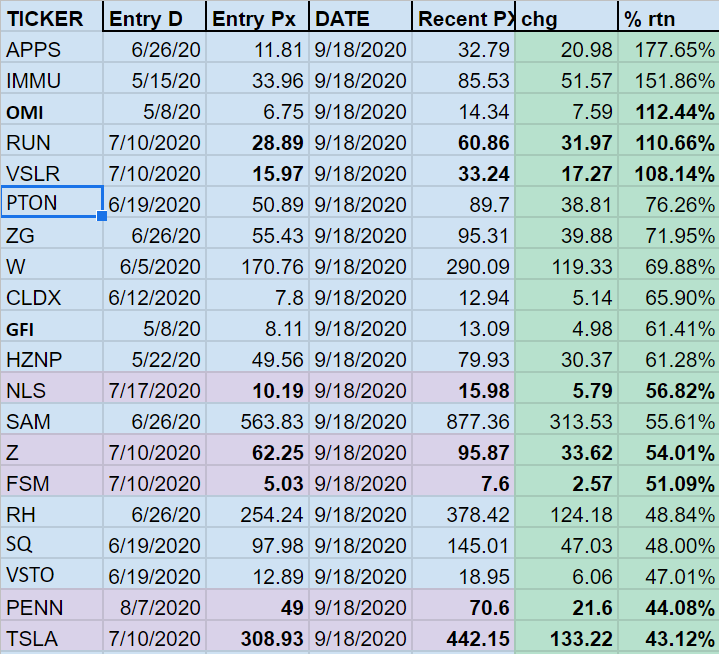Select the Entry Px header cell
Screen dimensions: 719x654
click(258, 17)
